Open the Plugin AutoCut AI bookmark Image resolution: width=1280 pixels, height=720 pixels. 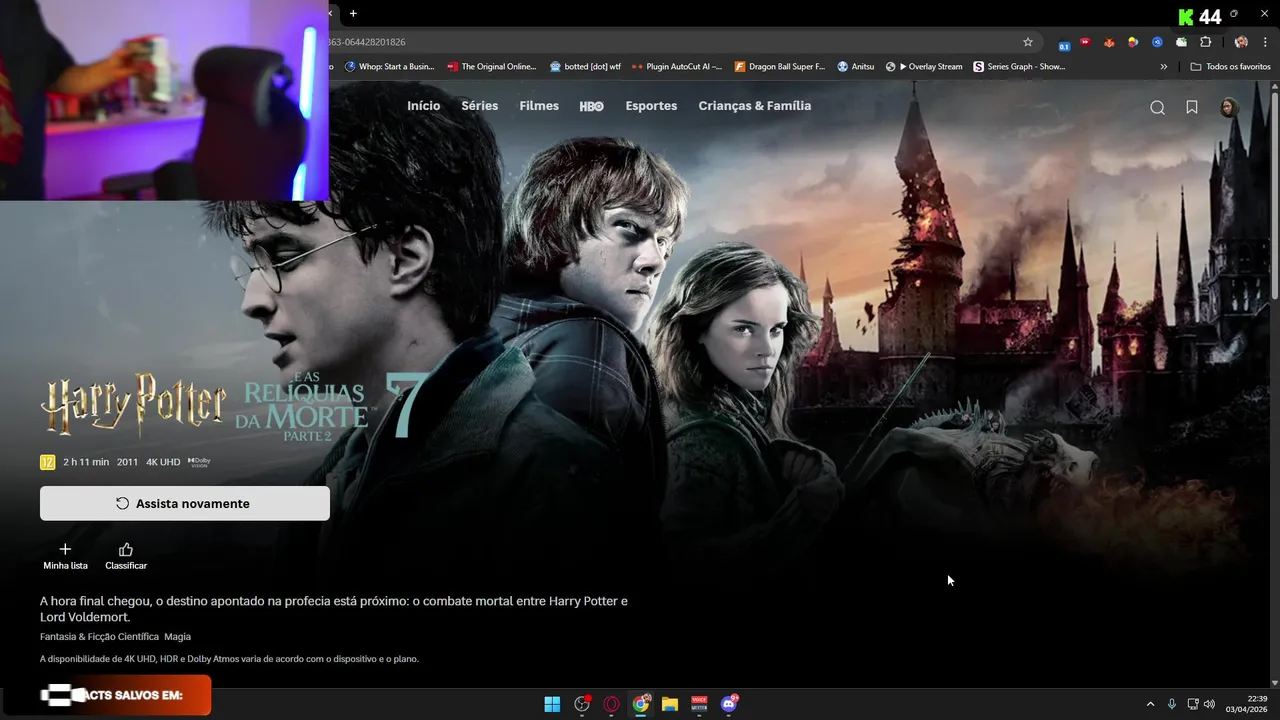[x=677, y=67]
